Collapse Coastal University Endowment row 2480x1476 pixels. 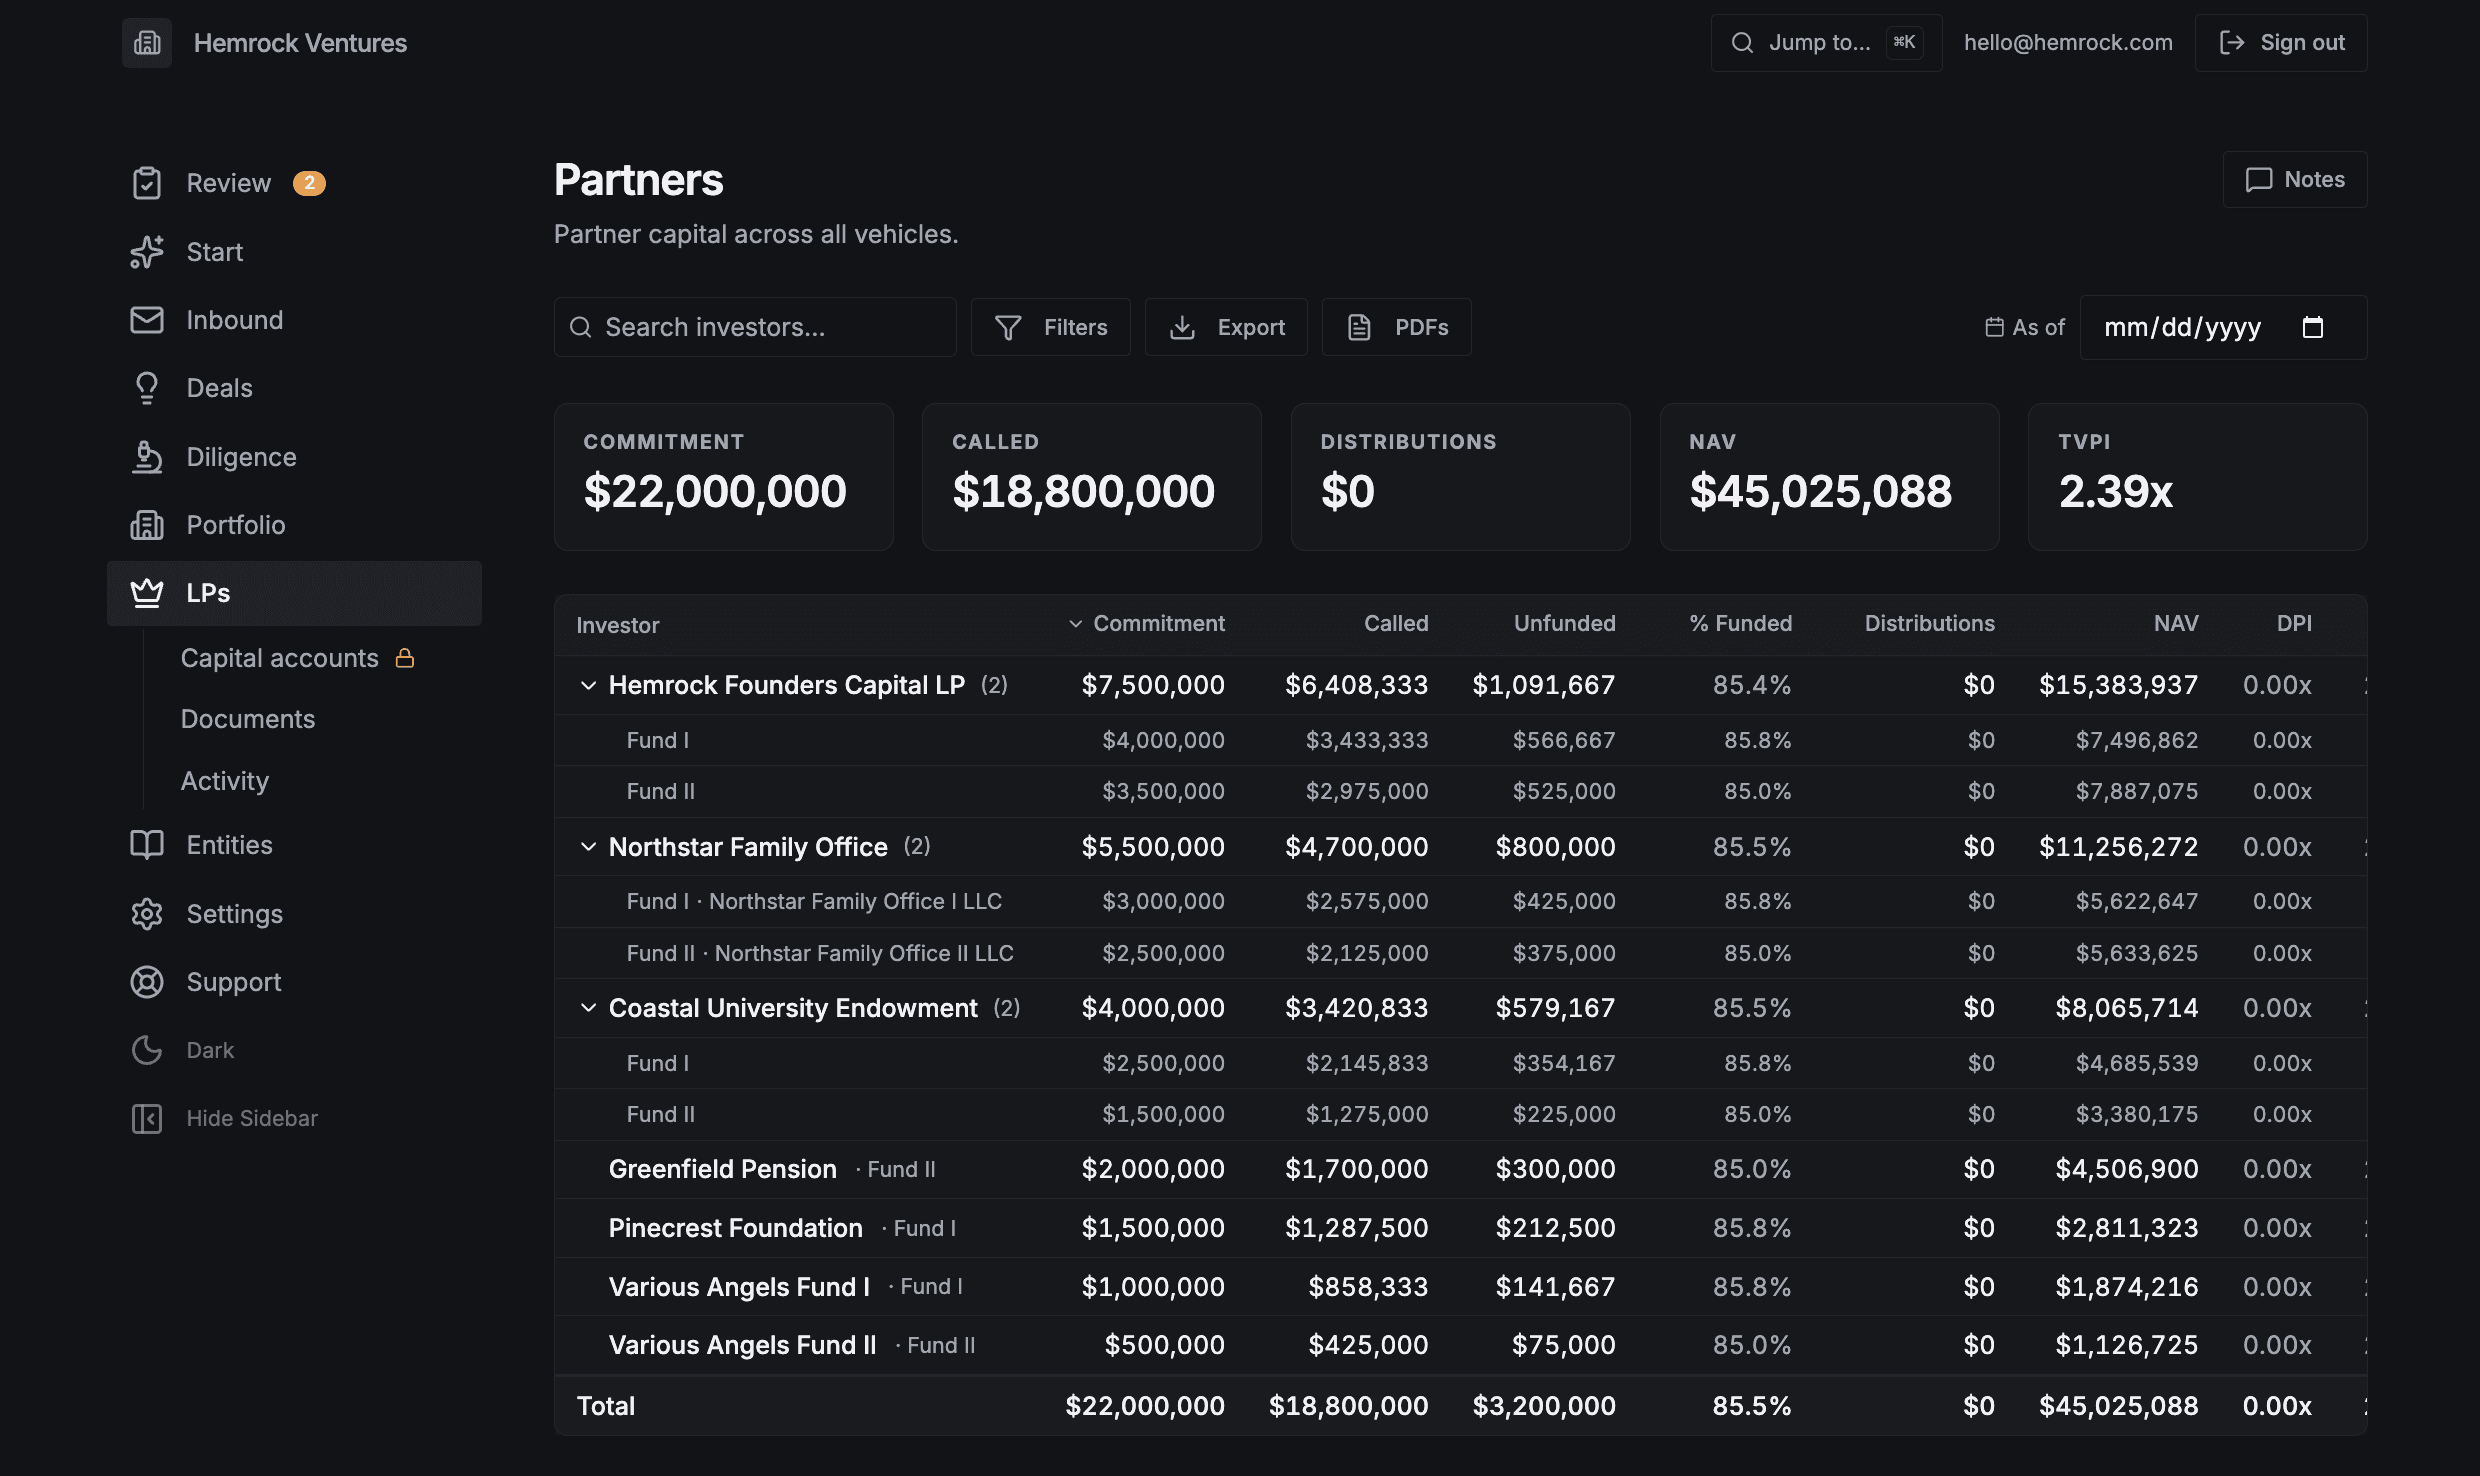coord(588,1008)
